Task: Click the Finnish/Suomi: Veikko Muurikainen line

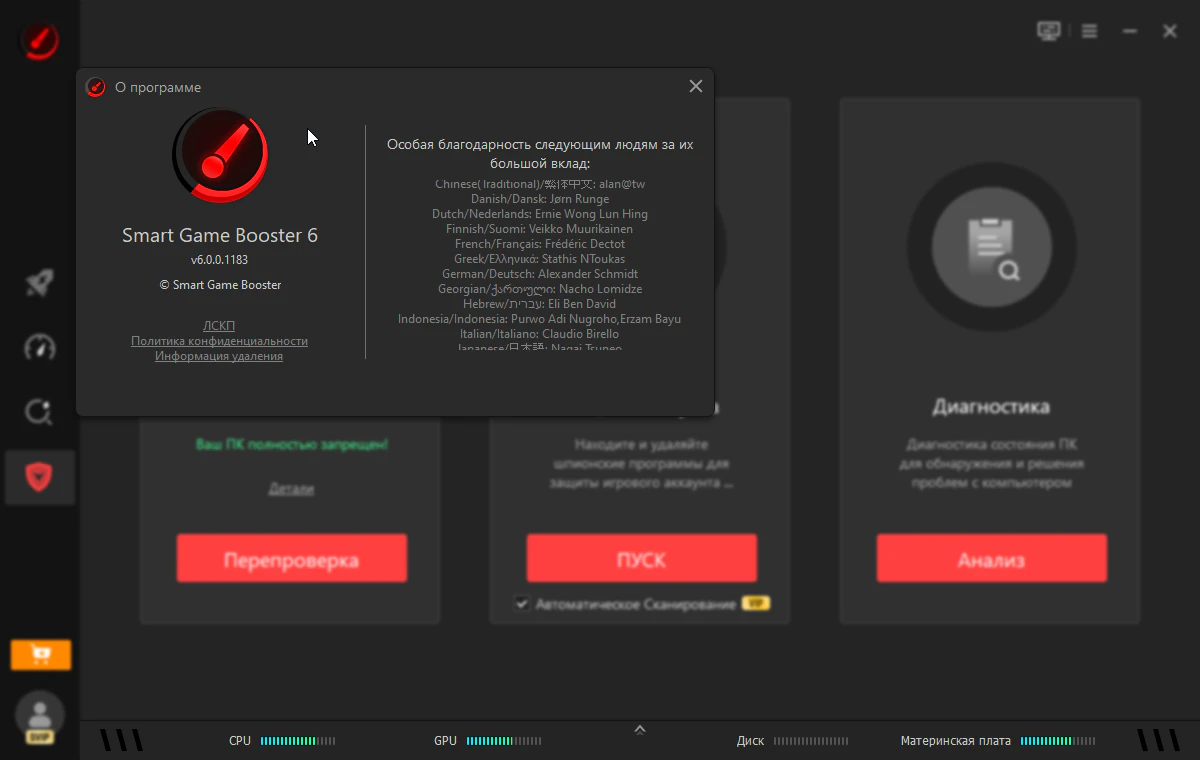Action: [540, 229]
